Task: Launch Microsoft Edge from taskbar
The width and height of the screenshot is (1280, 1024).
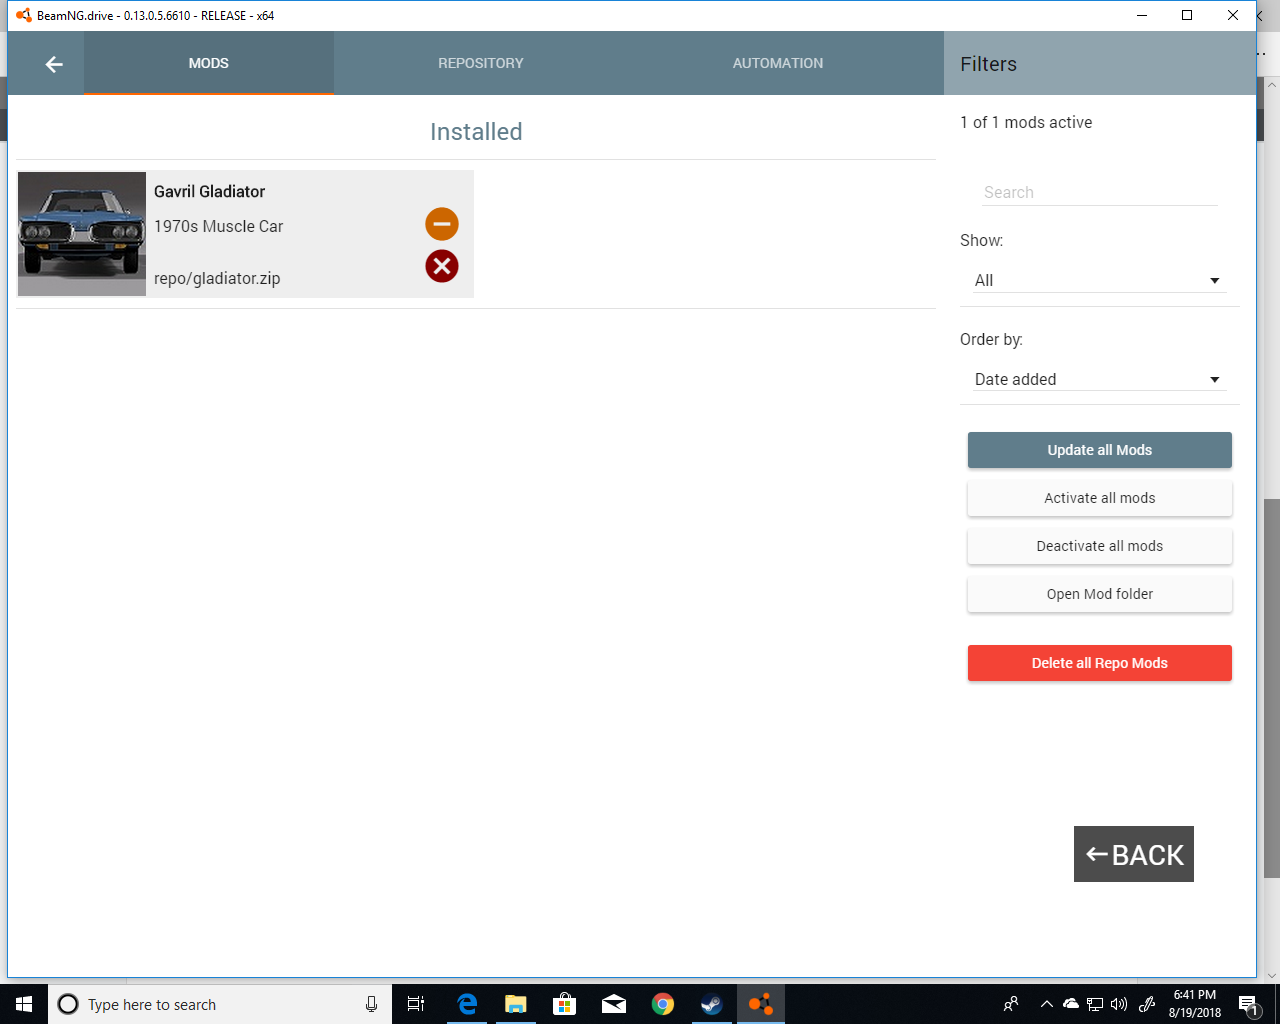Action: [467, 1004]
